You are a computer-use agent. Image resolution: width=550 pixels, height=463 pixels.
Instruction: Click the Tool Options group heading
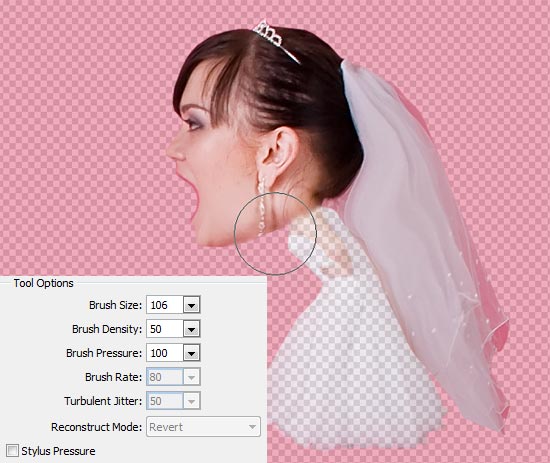click(43, 283)
